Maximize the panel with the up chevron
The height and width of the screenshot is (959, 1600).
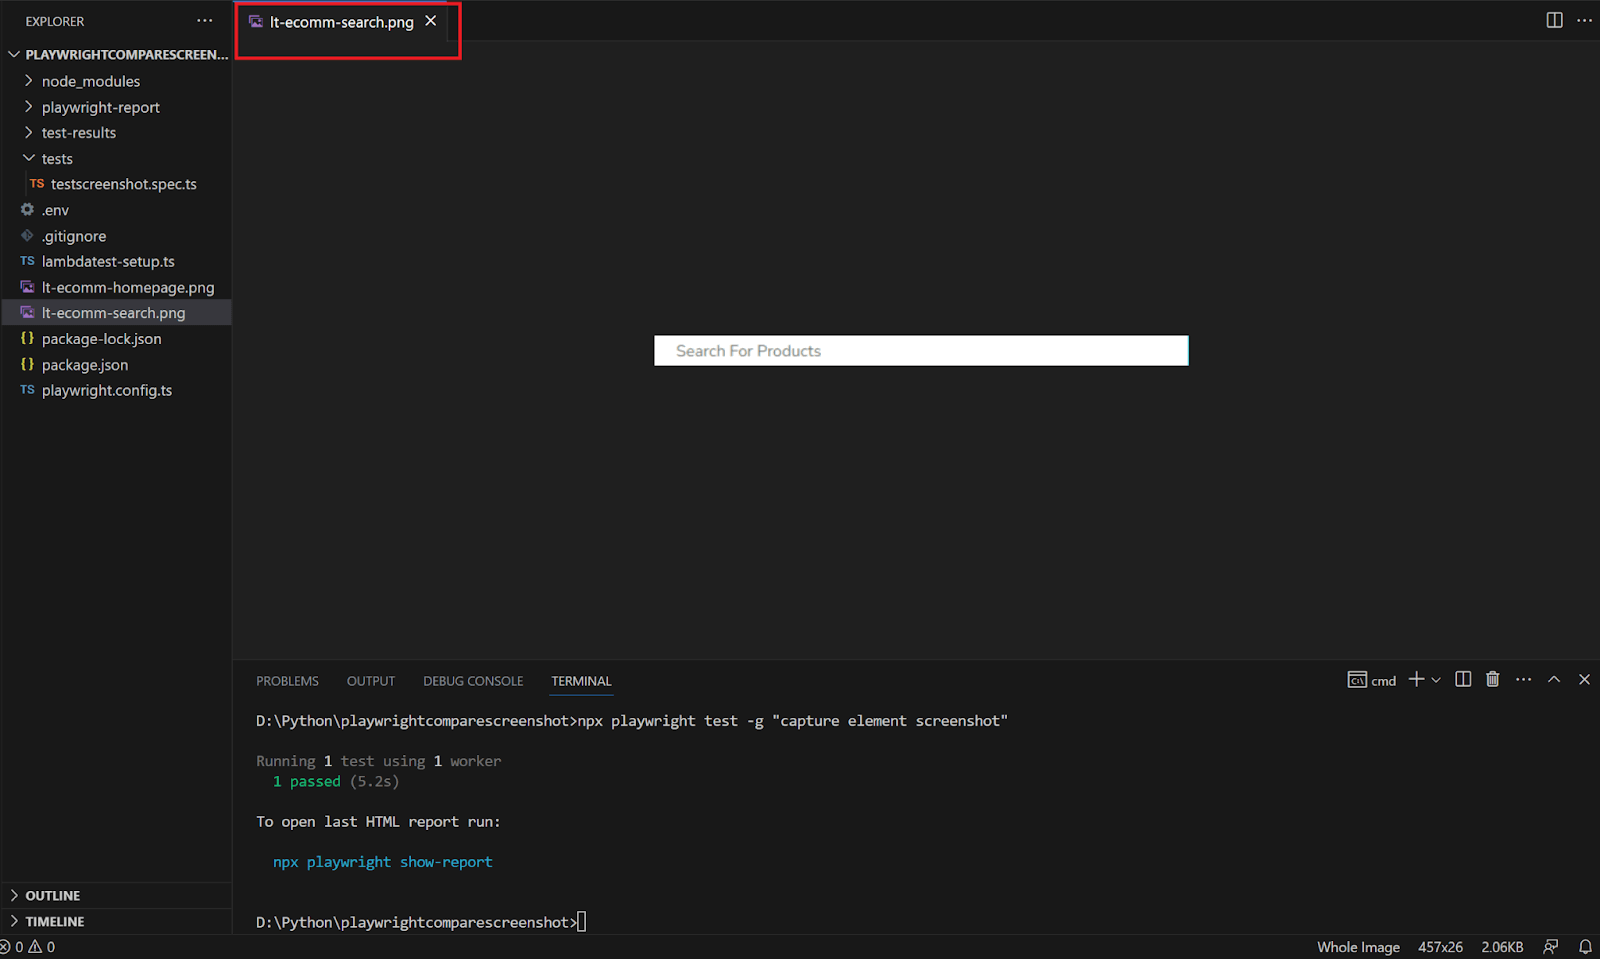click(1554, 680)
